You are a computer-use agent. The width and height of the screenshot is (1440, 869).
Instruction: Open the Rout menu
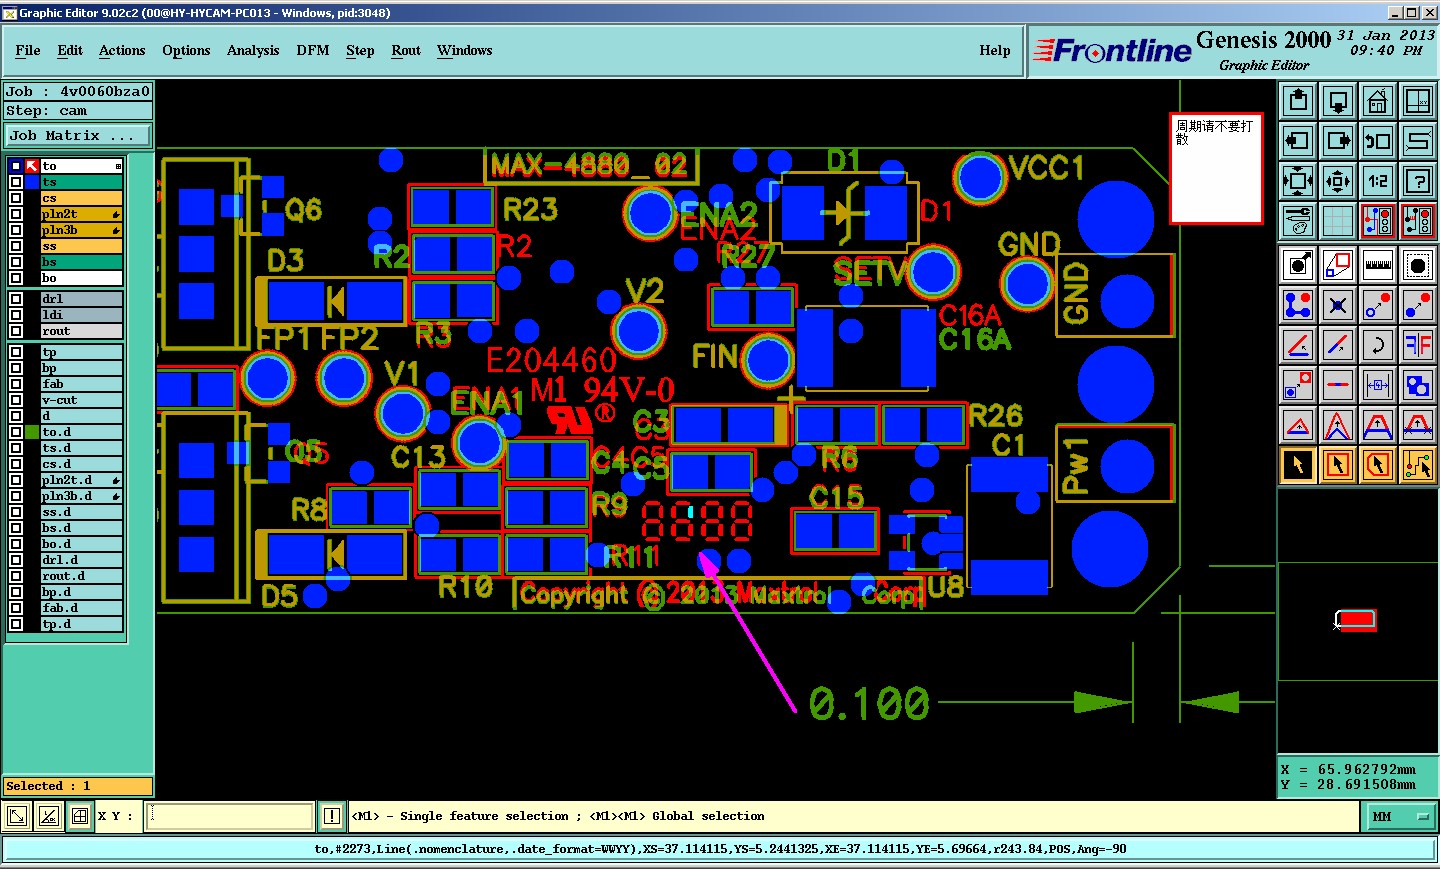coord(406,50)
